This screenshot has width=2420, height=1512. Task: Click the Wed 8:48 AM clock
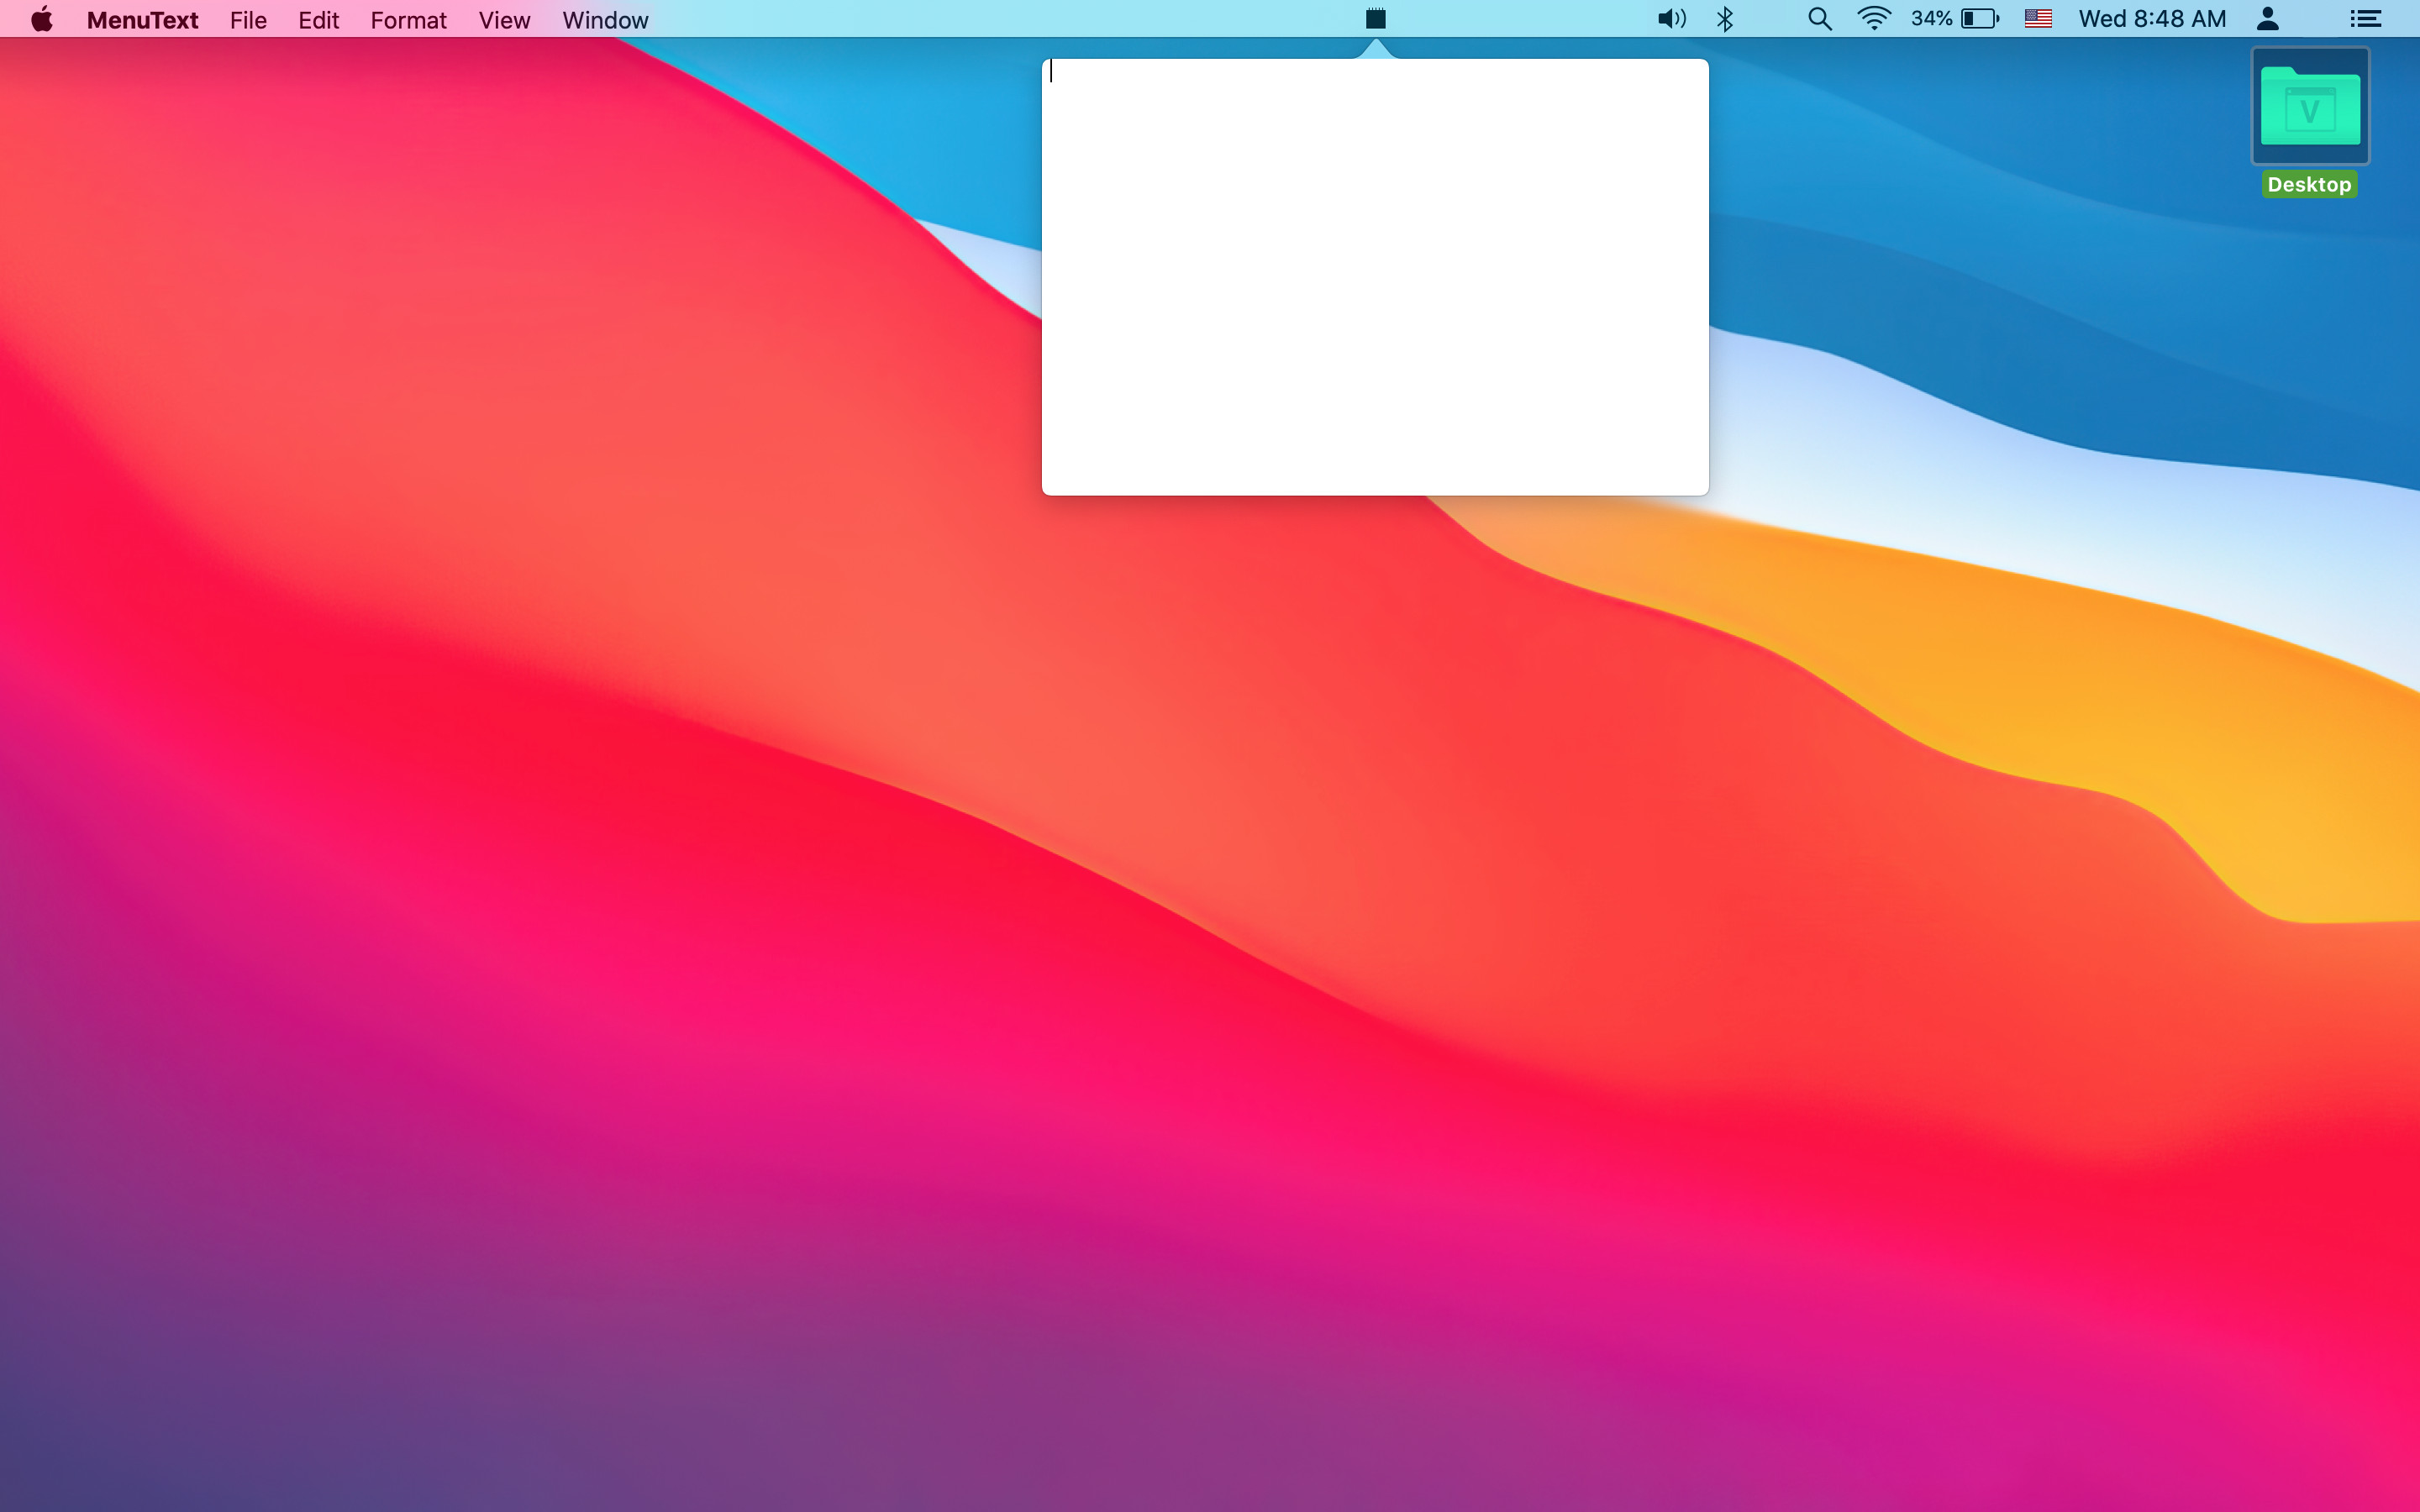click(2152, 19)
